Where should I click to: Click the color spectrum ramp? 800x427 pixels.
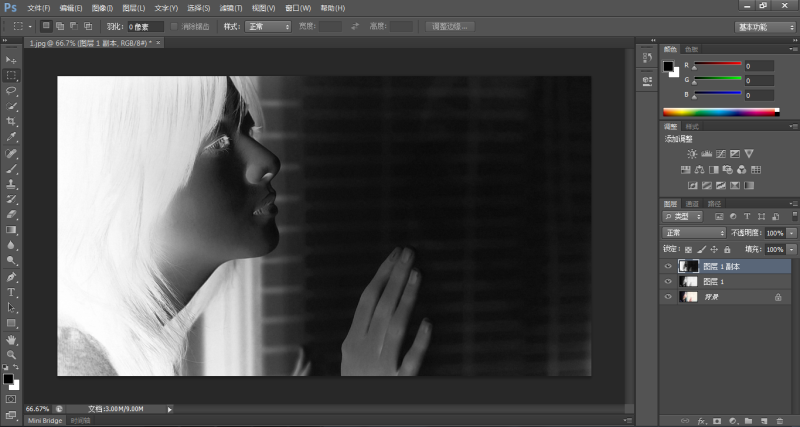tap(716, 112)
